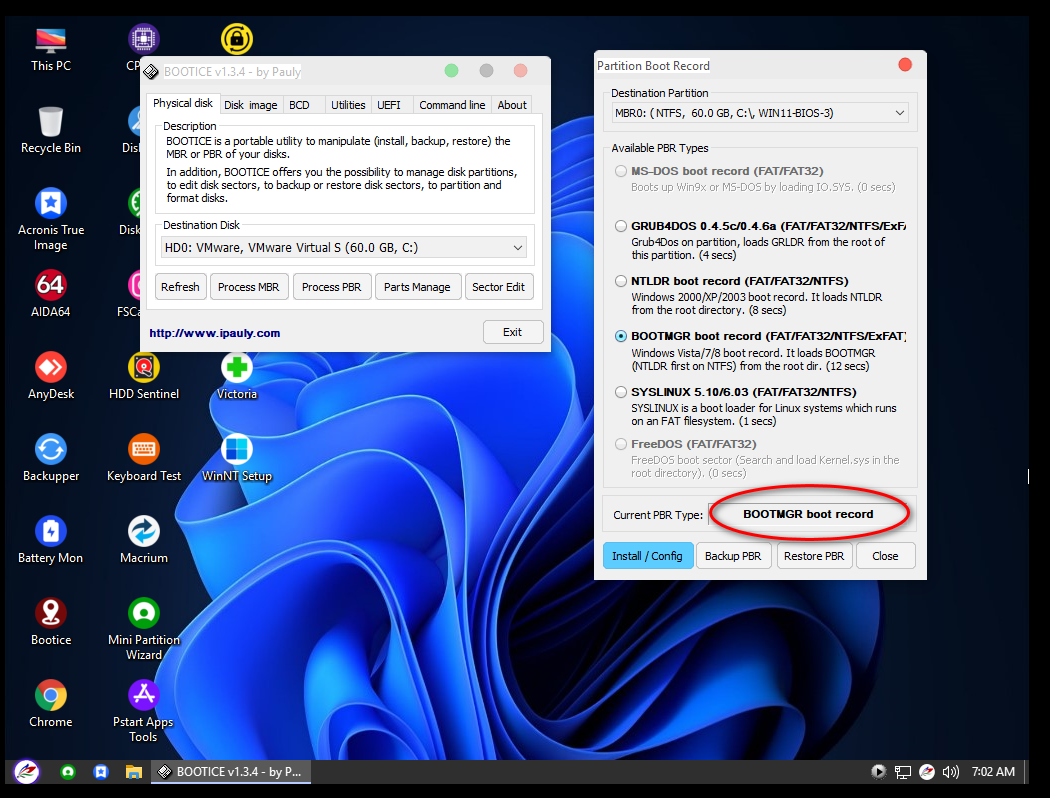Open green partition wizard taskbar icon
This screenshot has height=798, width=1050.
(x=68, y=772)
